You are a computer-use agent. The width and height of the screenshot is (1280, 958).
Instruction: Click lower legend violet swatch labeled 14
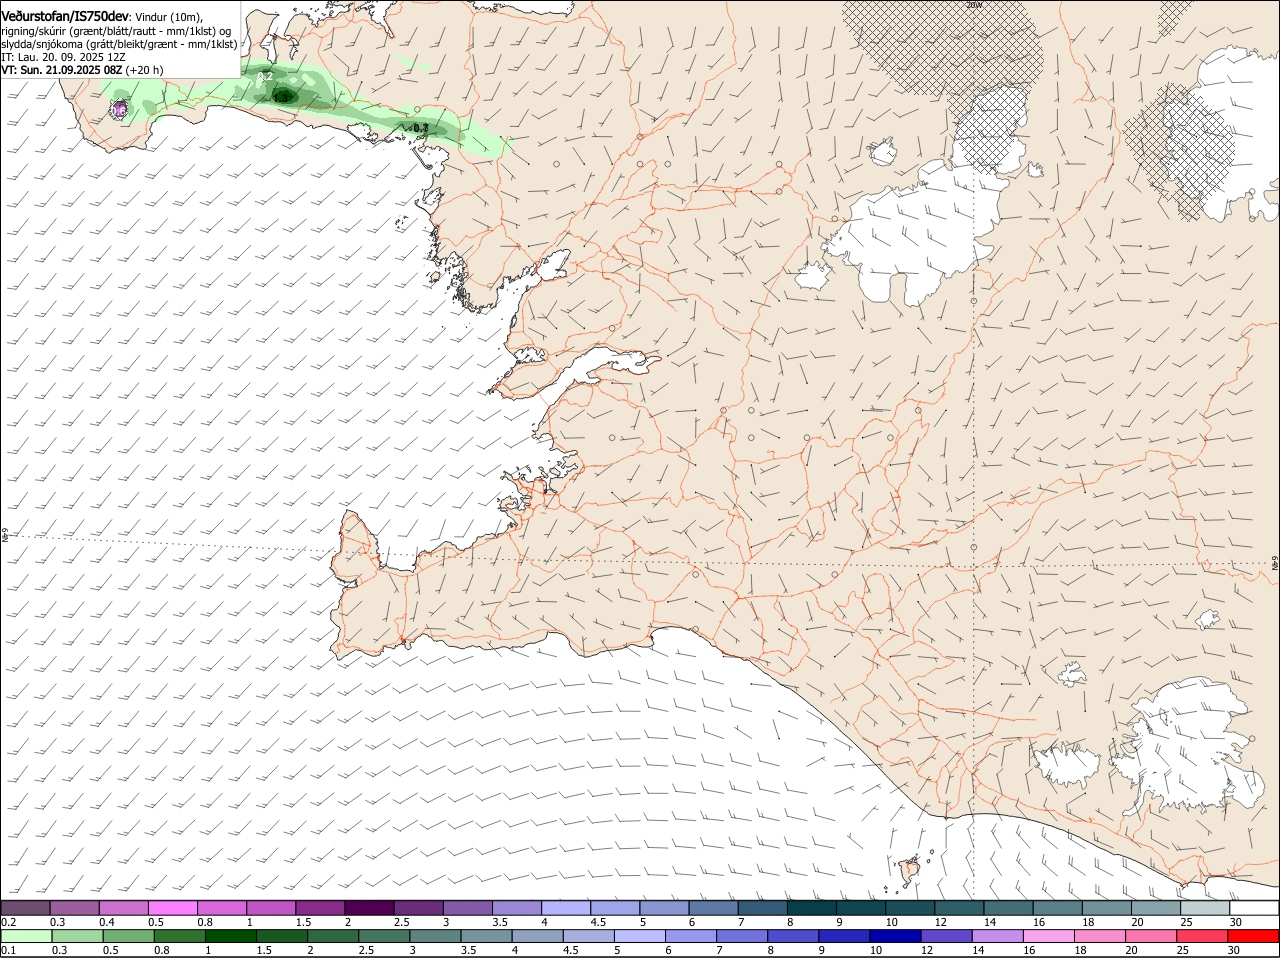click(x=997, y=936)
